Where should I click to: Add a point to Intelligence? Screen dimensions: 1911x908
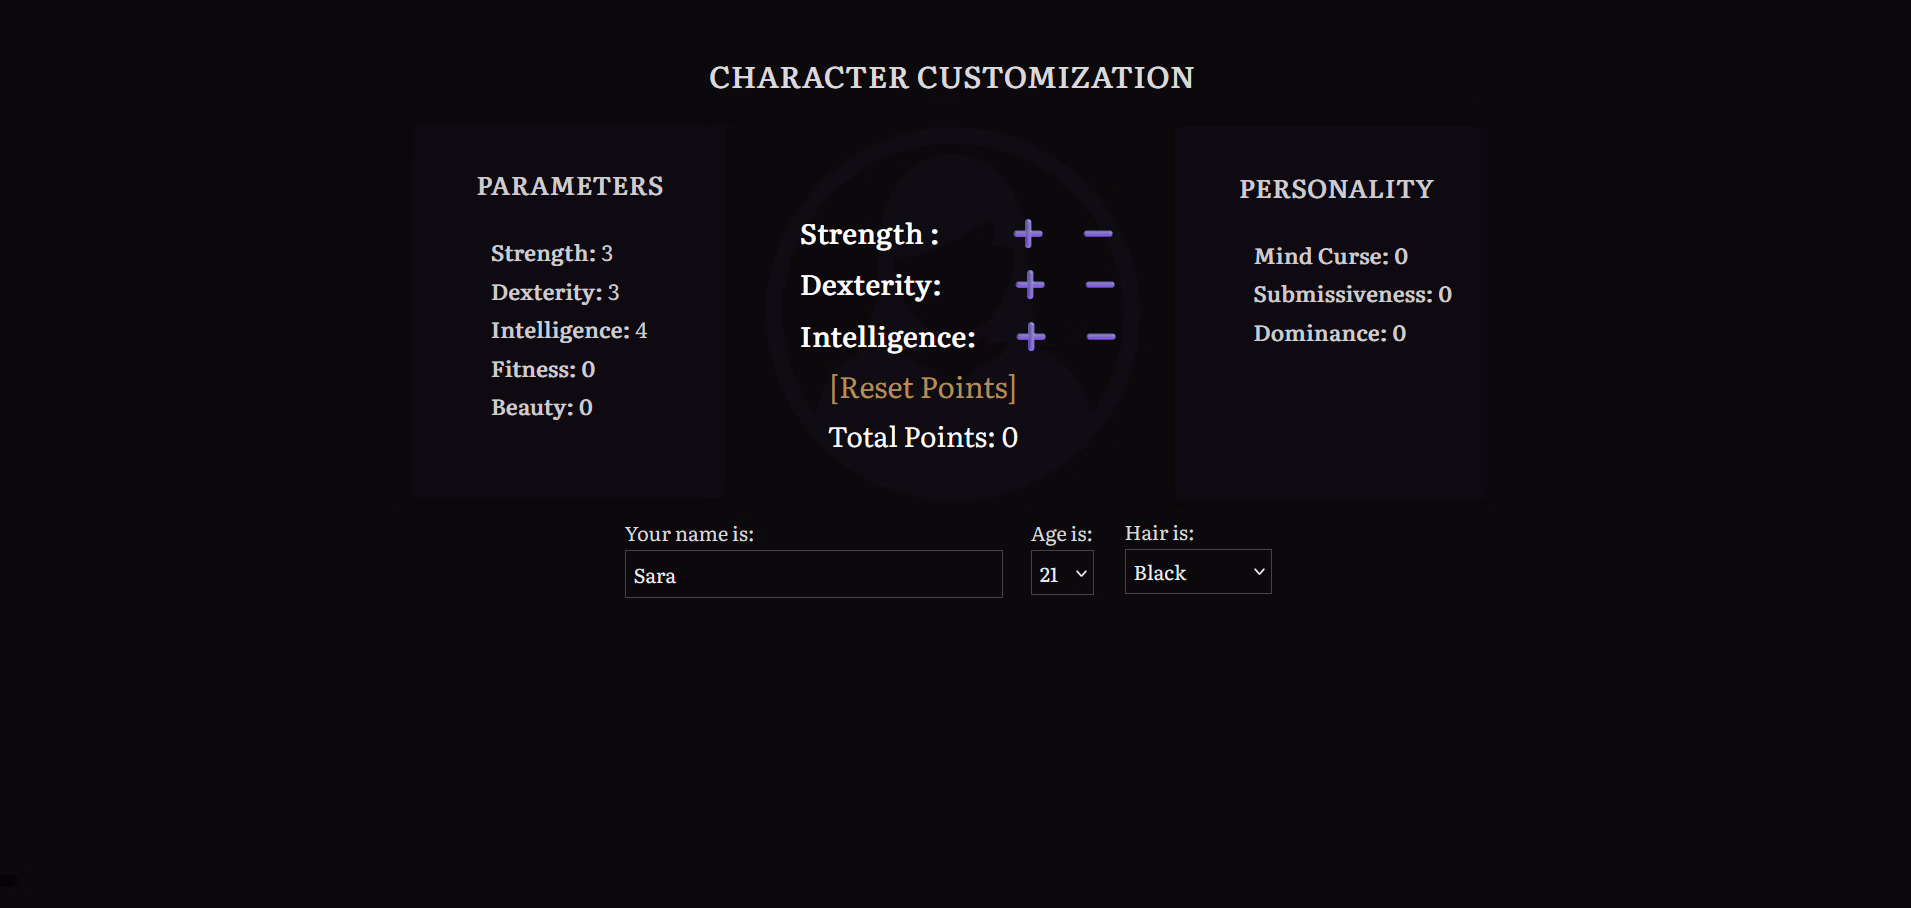pos(1031,337)
